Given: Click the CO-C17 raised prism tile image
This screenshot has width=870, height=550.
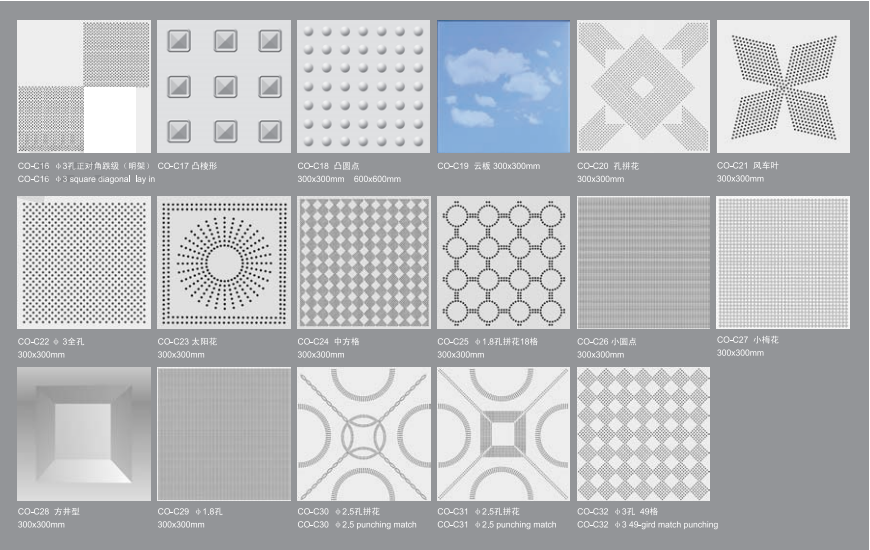Looking at the screenshot, I should coord(224,87).
